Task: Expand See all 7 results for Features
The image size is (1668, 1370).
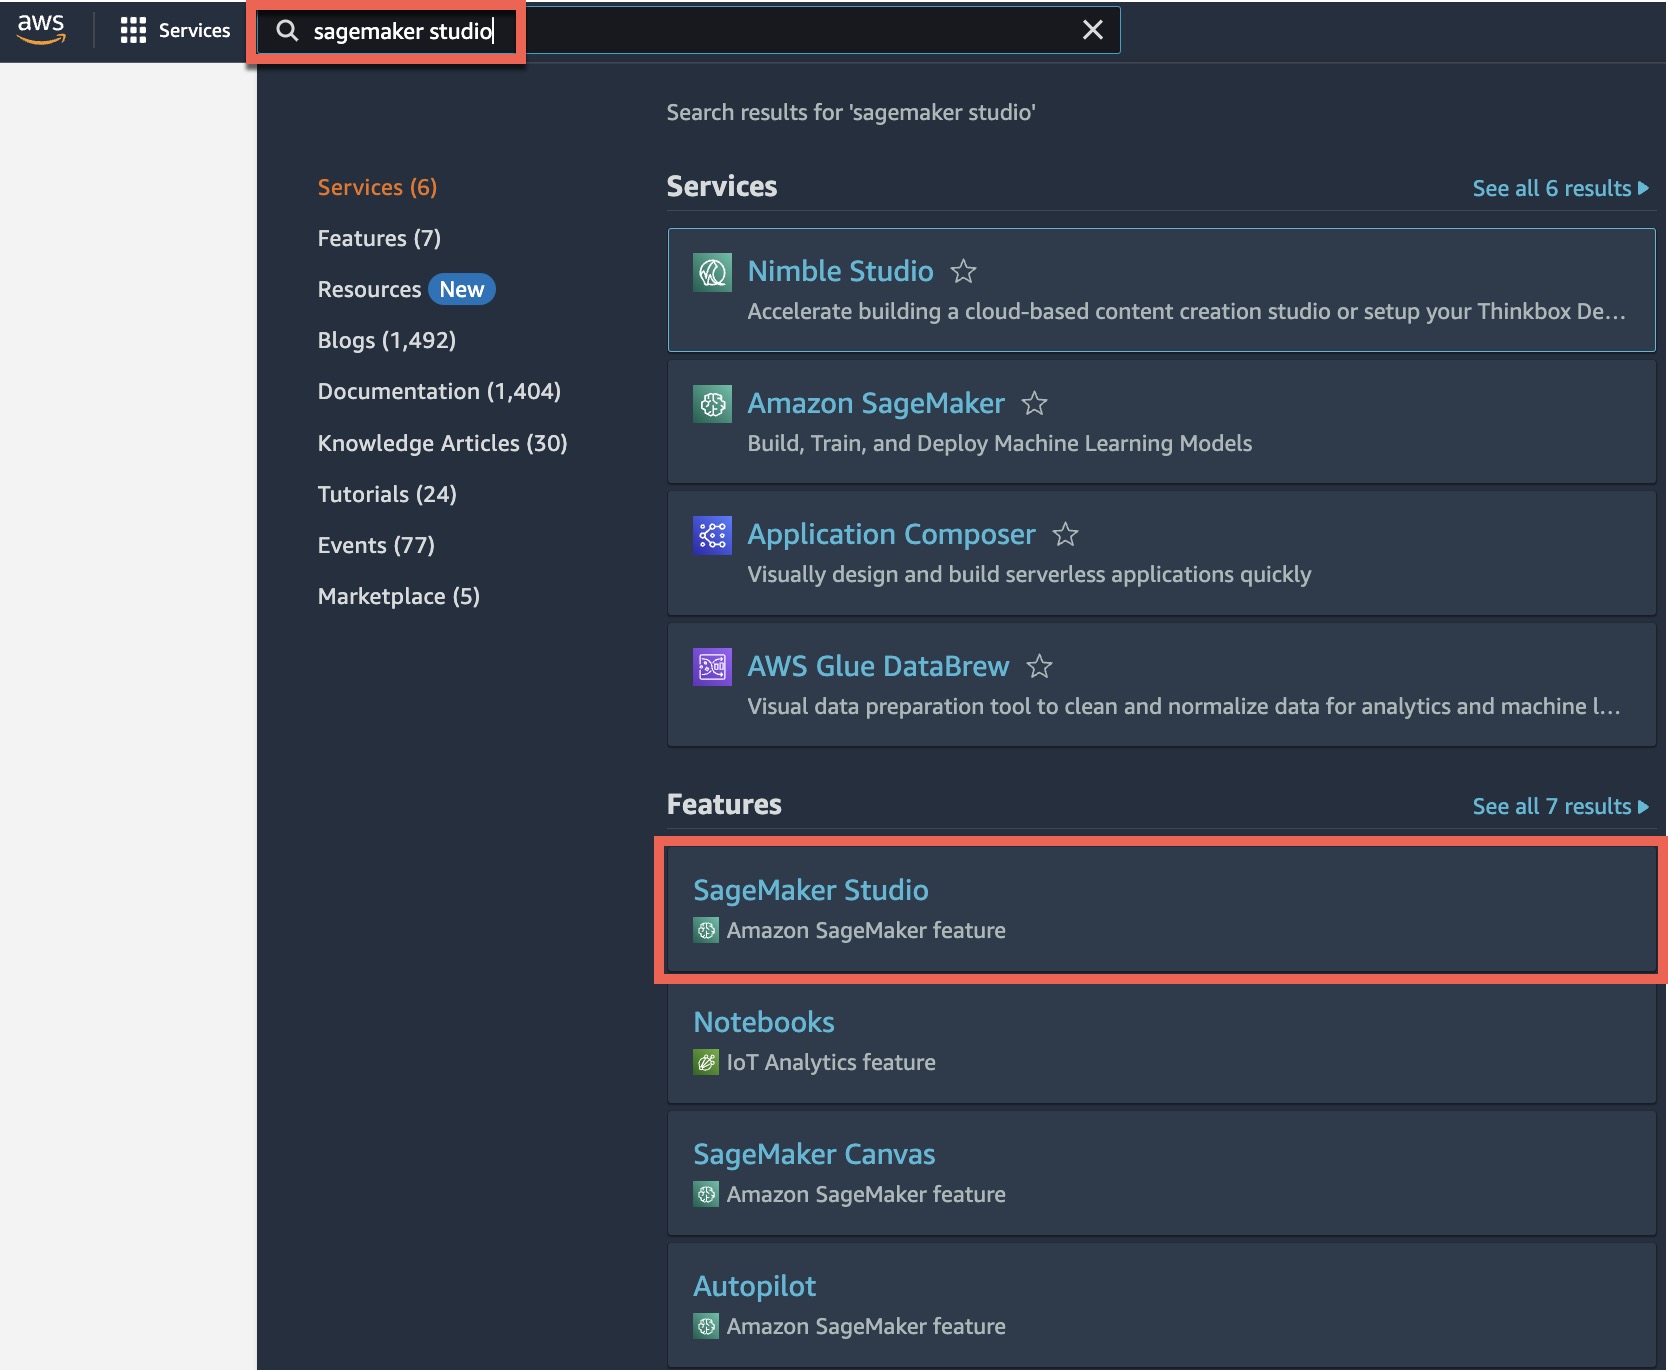Action: pos(1560,806)
